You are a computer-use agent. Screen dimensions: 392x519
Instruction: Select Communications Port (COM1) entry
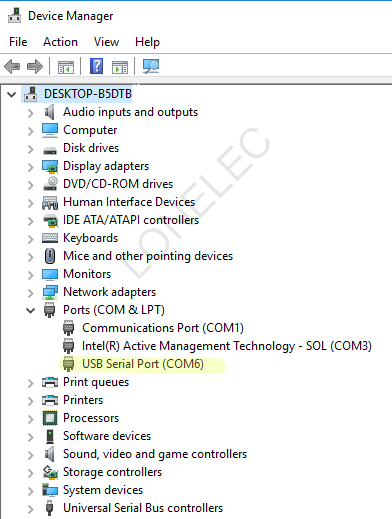coord(163,328)
